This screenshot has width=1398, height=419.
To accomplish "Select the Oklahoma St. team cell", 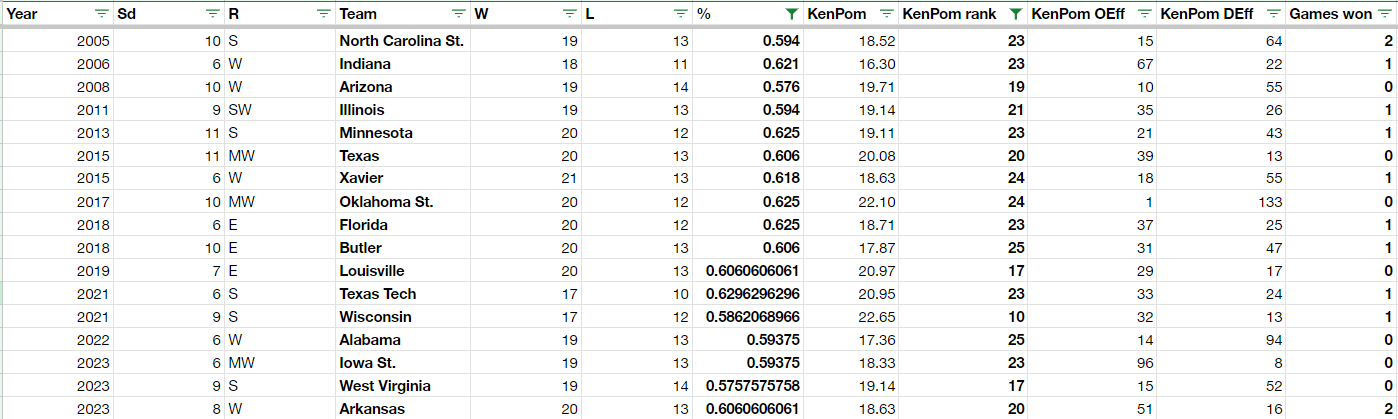I will point(402,202).
